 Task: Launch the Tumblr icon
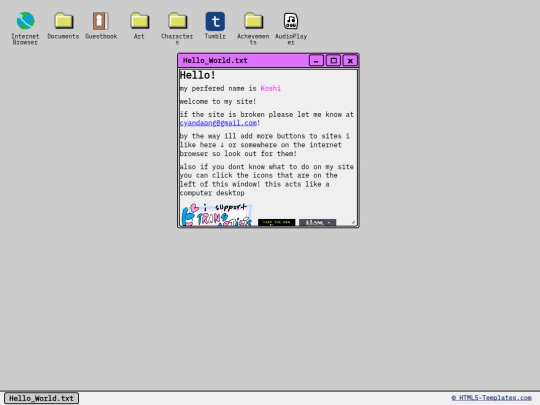[x=215, y=26]
